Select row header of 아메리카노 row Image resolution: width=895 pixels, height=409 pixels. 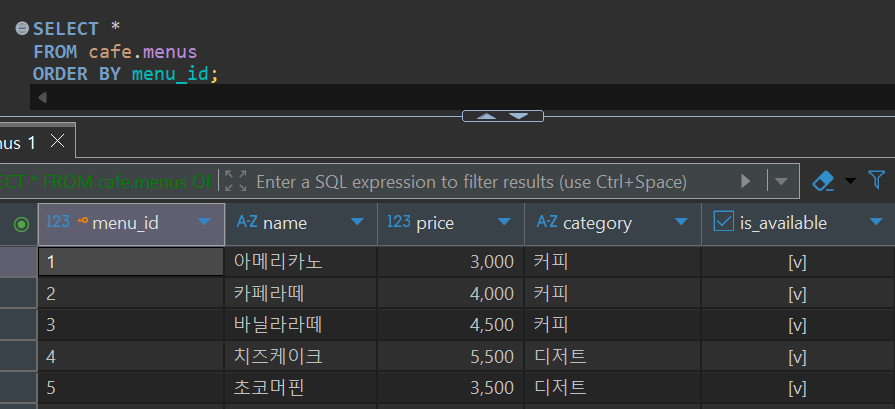click(x=18, y=262)
